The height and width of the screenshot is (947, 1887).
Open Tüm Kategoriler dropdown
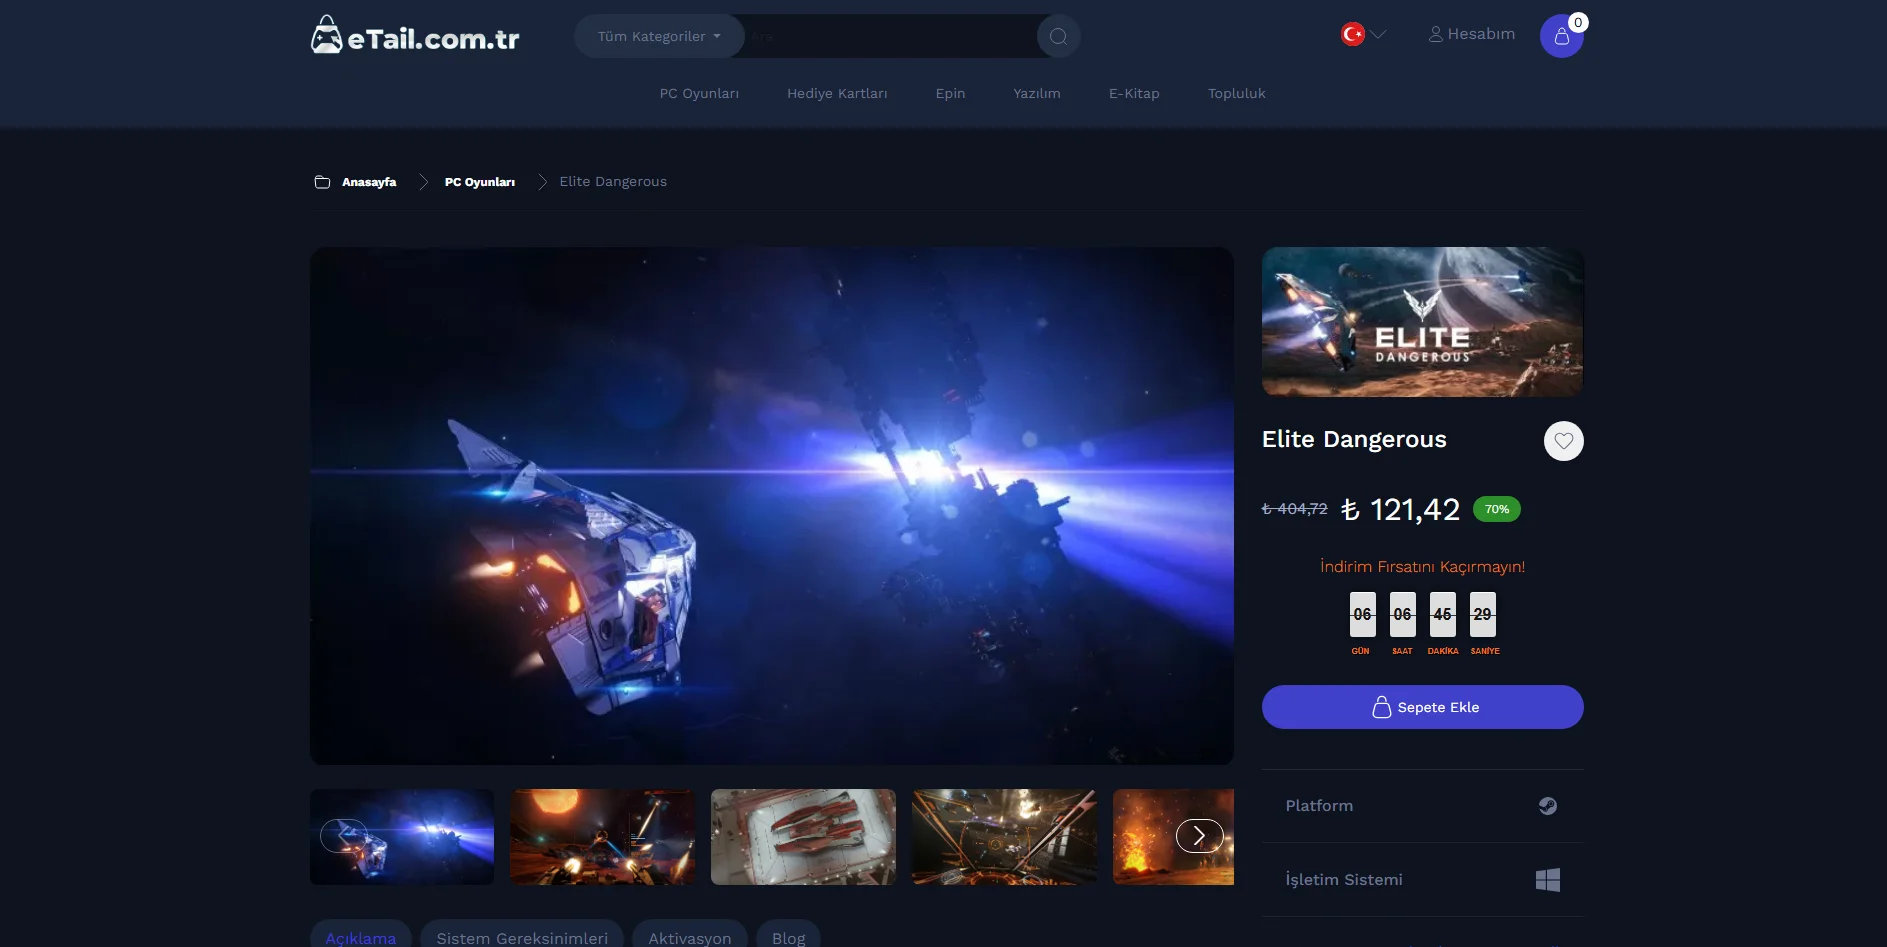[x=659, y=36]
